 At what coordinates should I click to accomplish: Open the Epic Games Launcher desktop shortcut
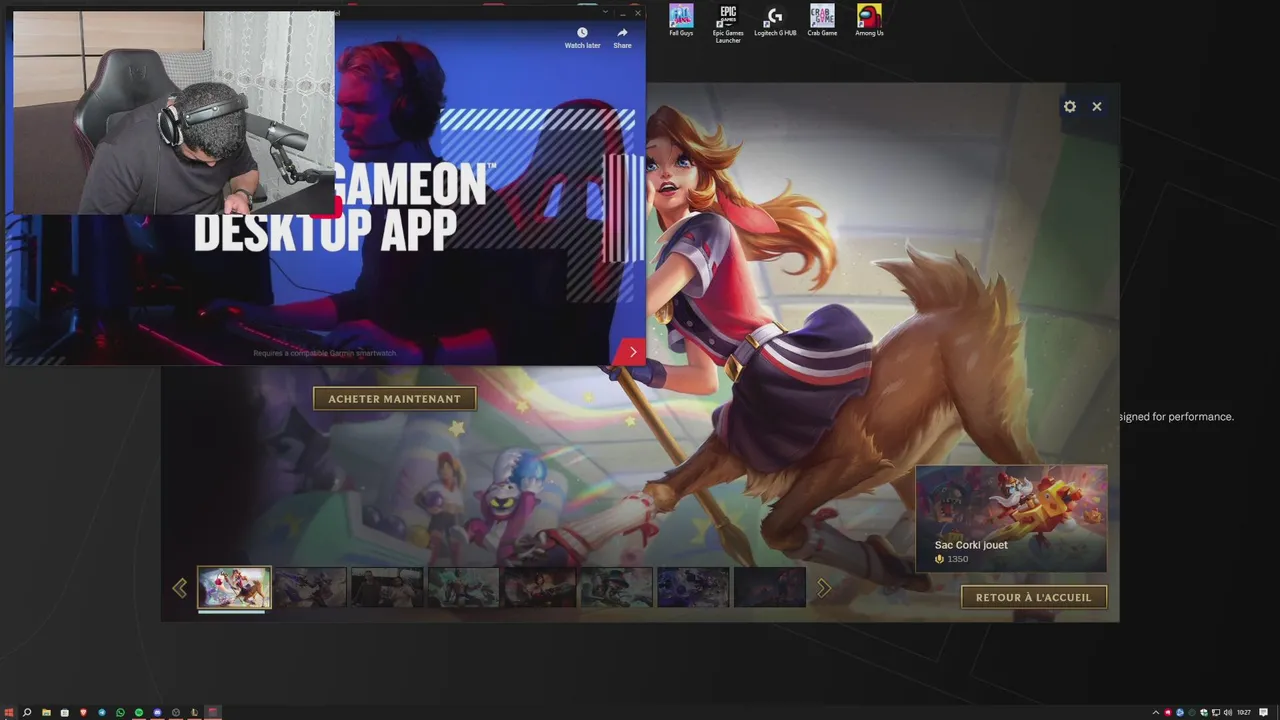click(728, 24)
